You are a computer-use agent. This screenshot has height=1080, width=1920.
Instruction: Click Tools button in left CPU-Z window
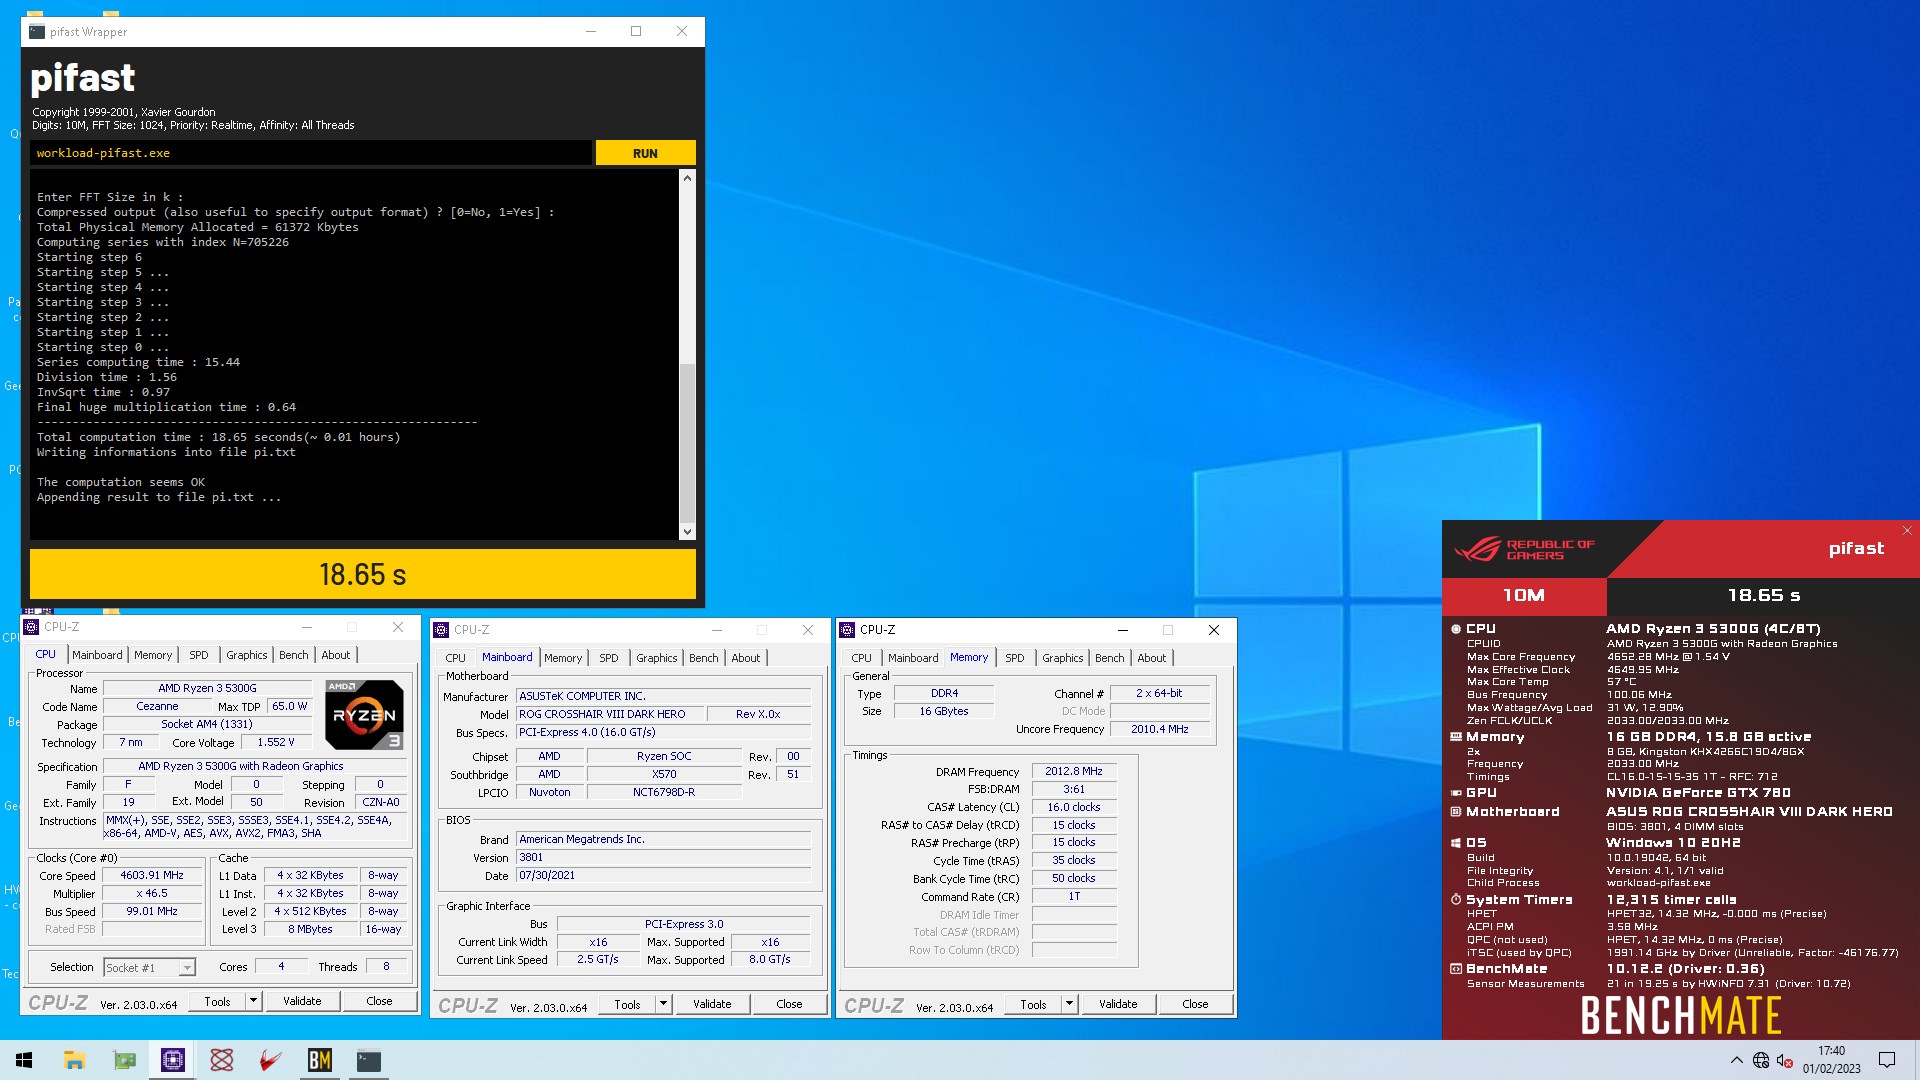tap(217, 1001)
